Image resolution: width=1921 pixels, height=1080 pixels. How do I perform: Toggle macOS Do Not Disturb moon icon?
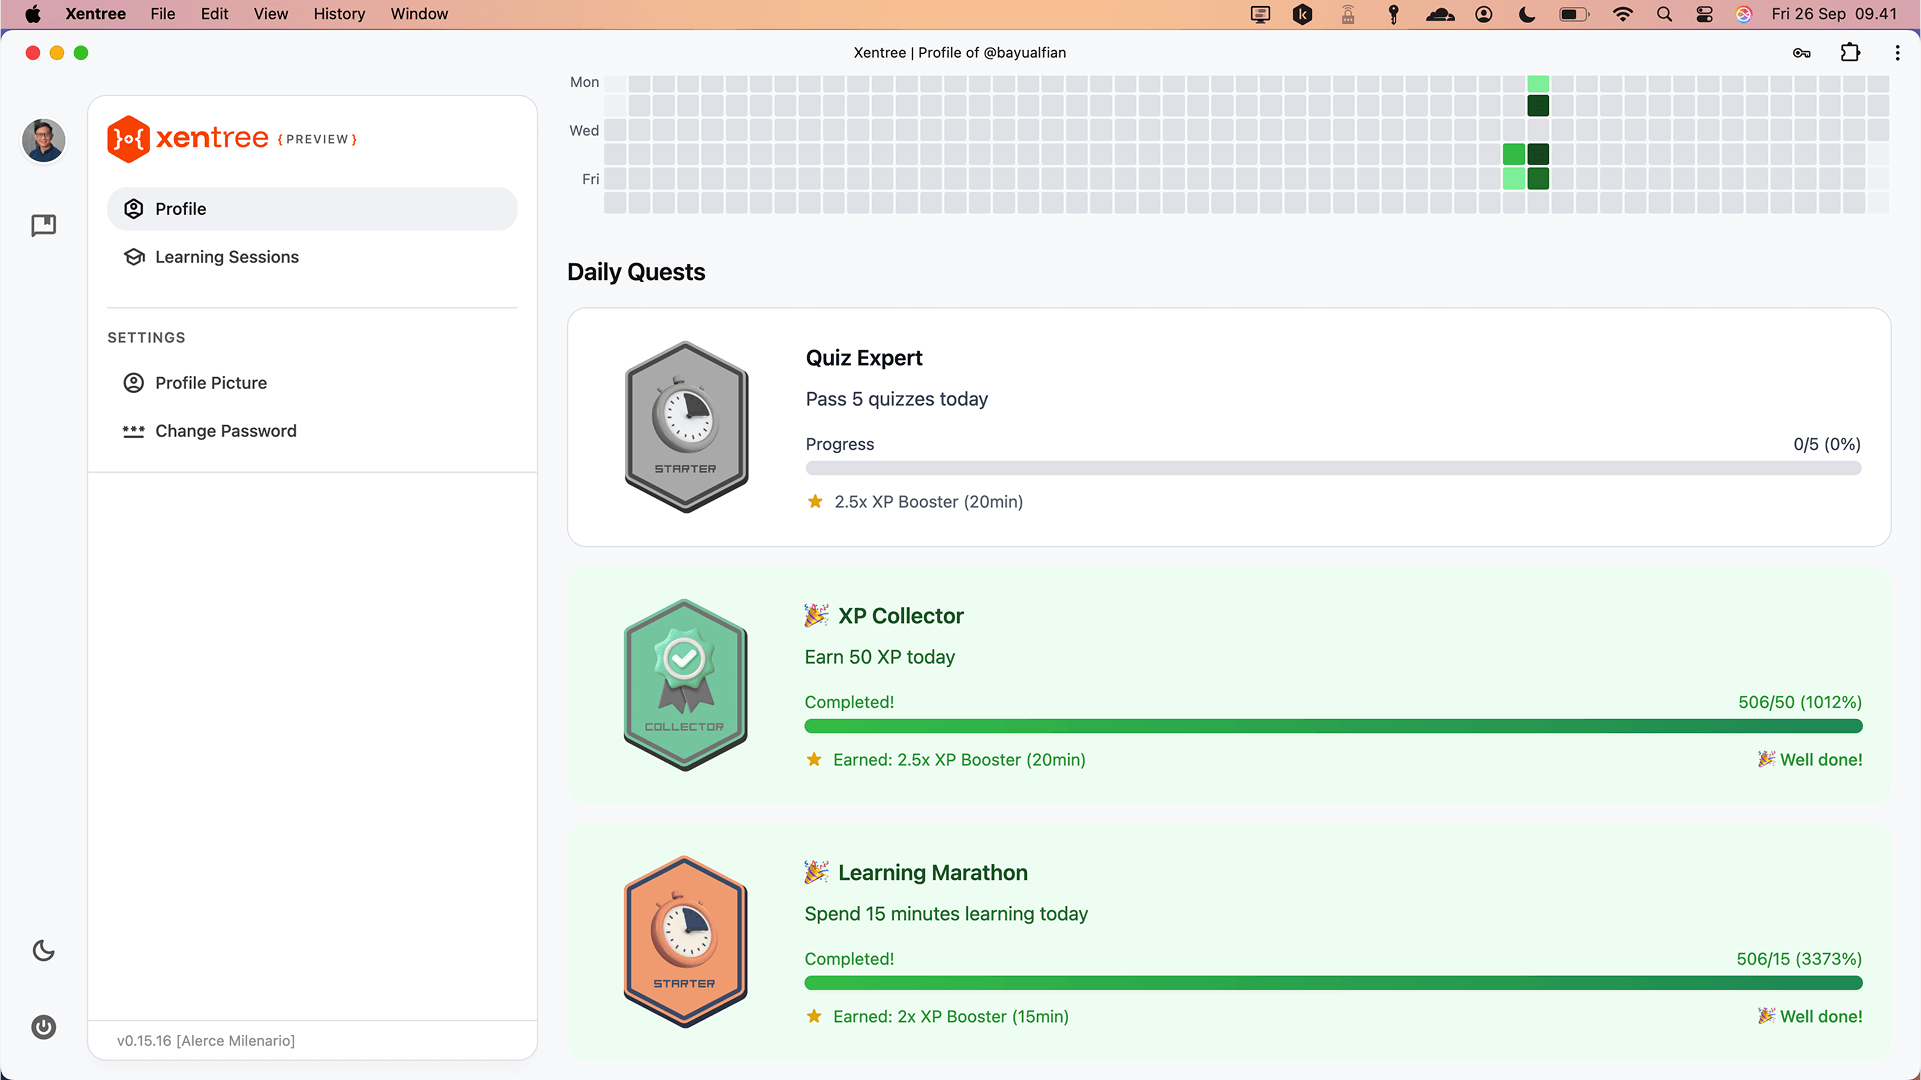[1527, 14]
